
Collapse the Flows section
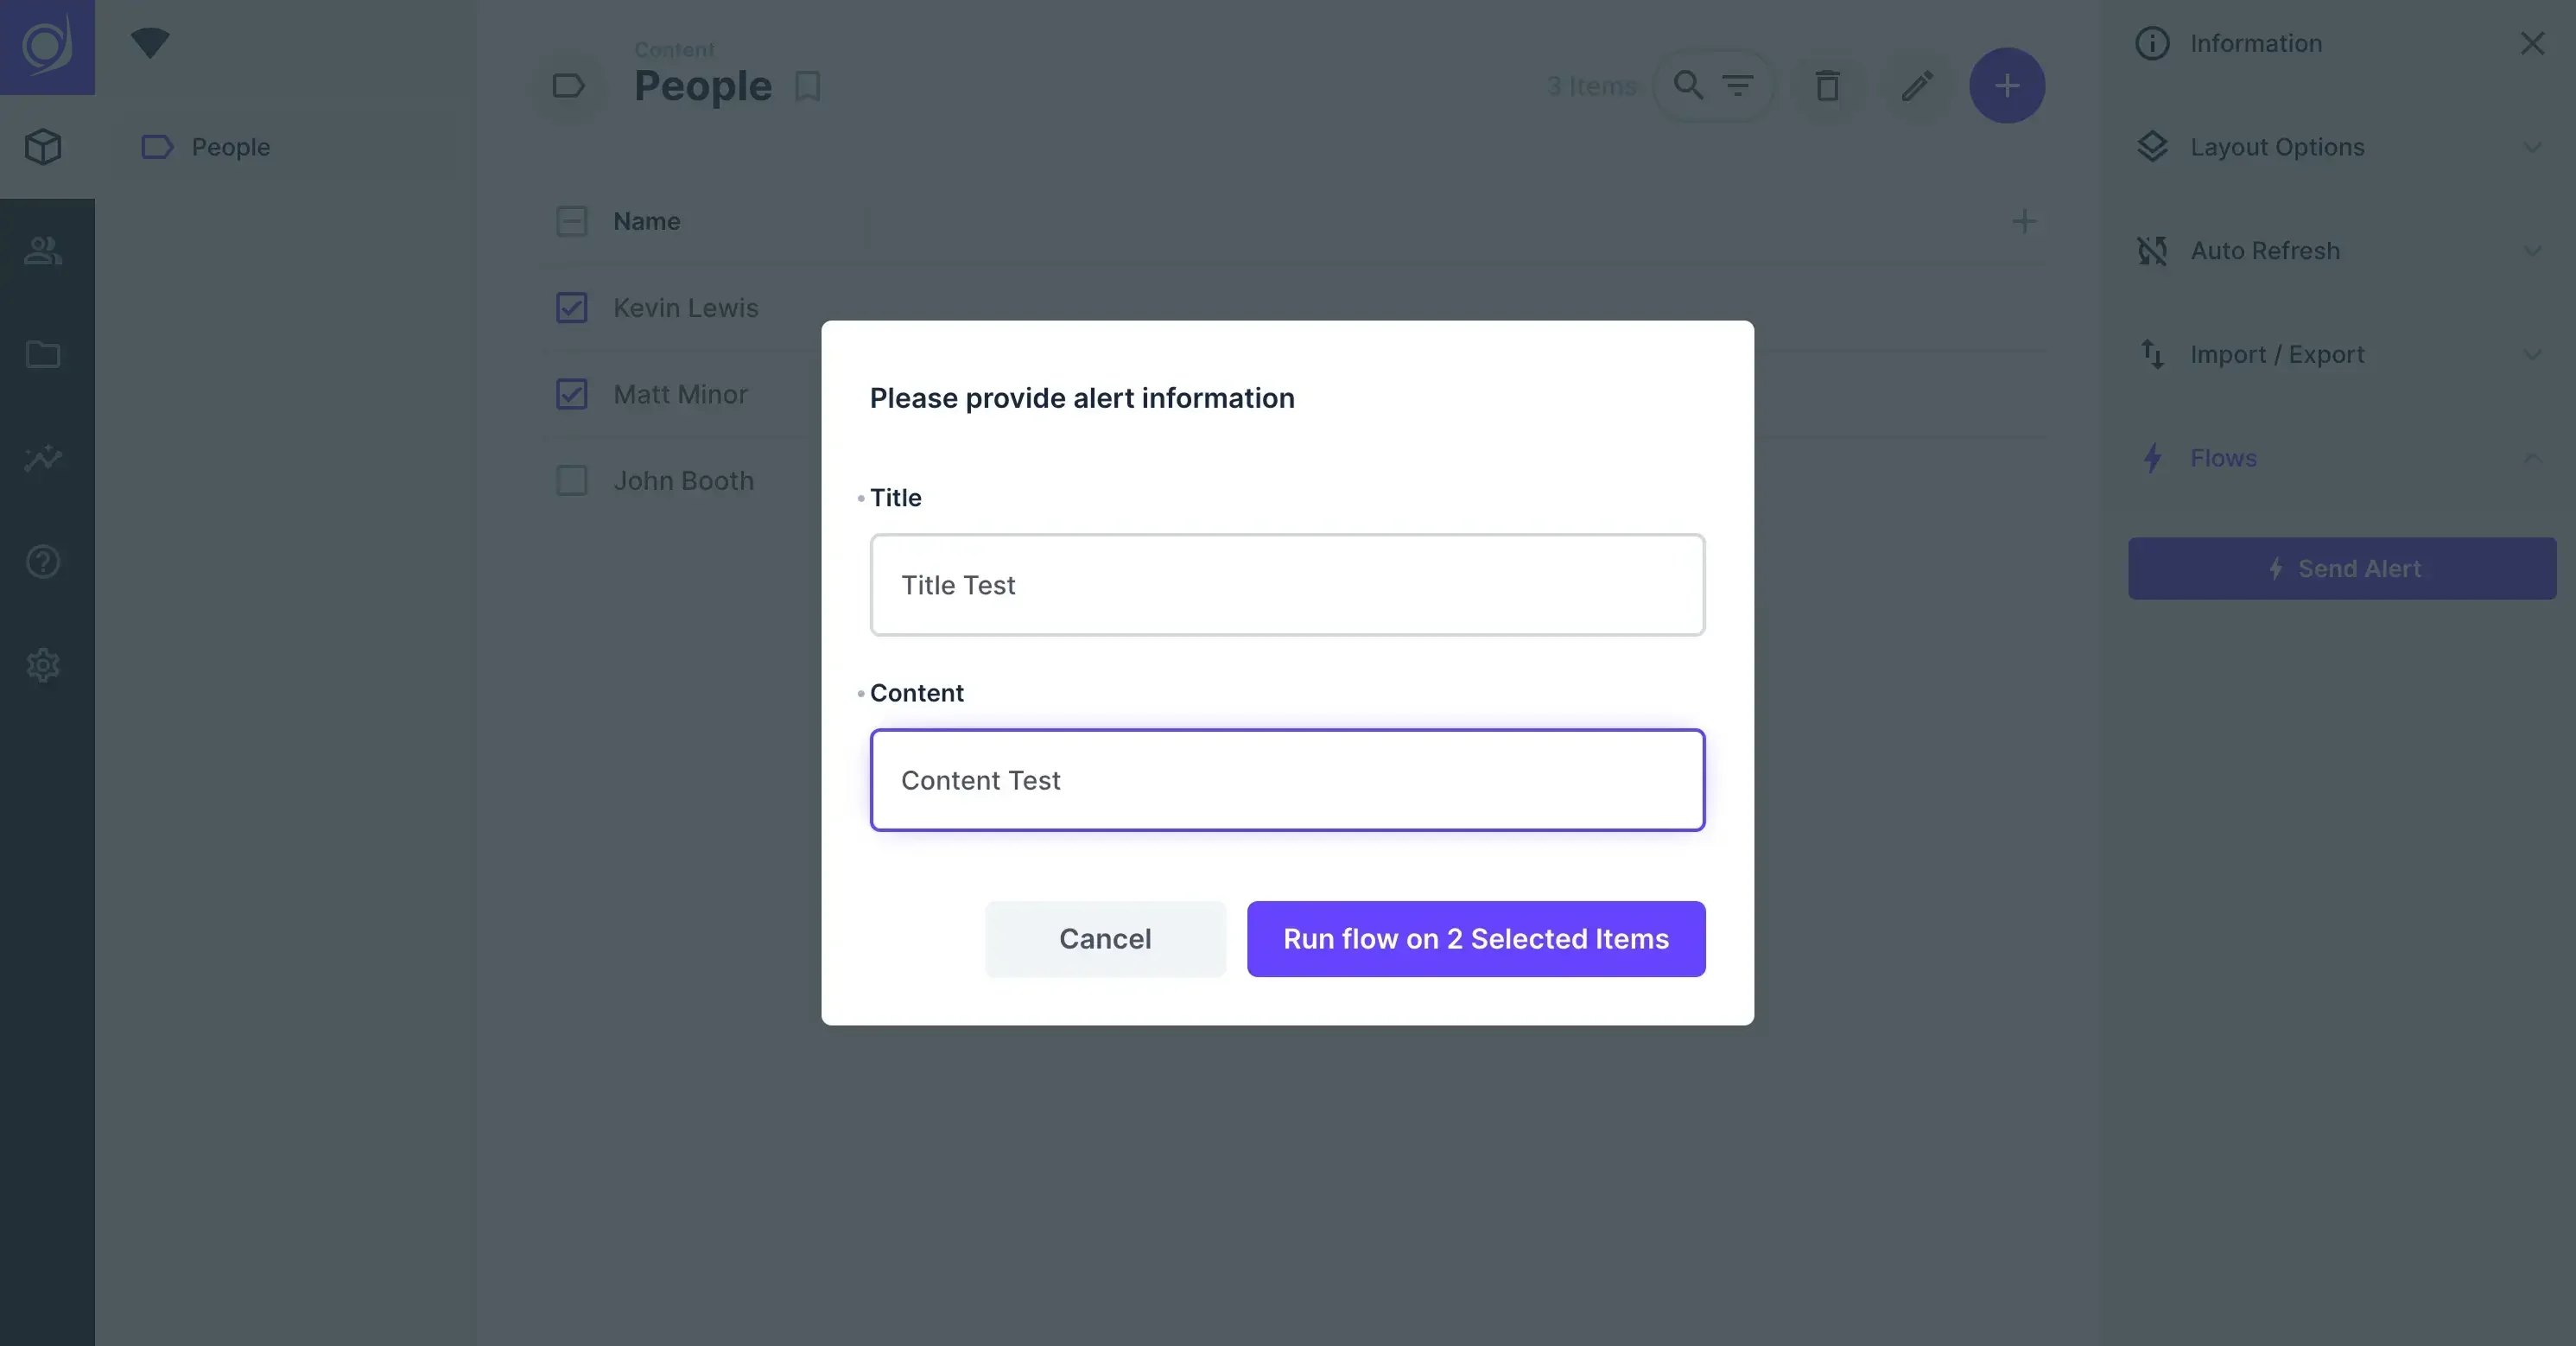click(2340, 458)
